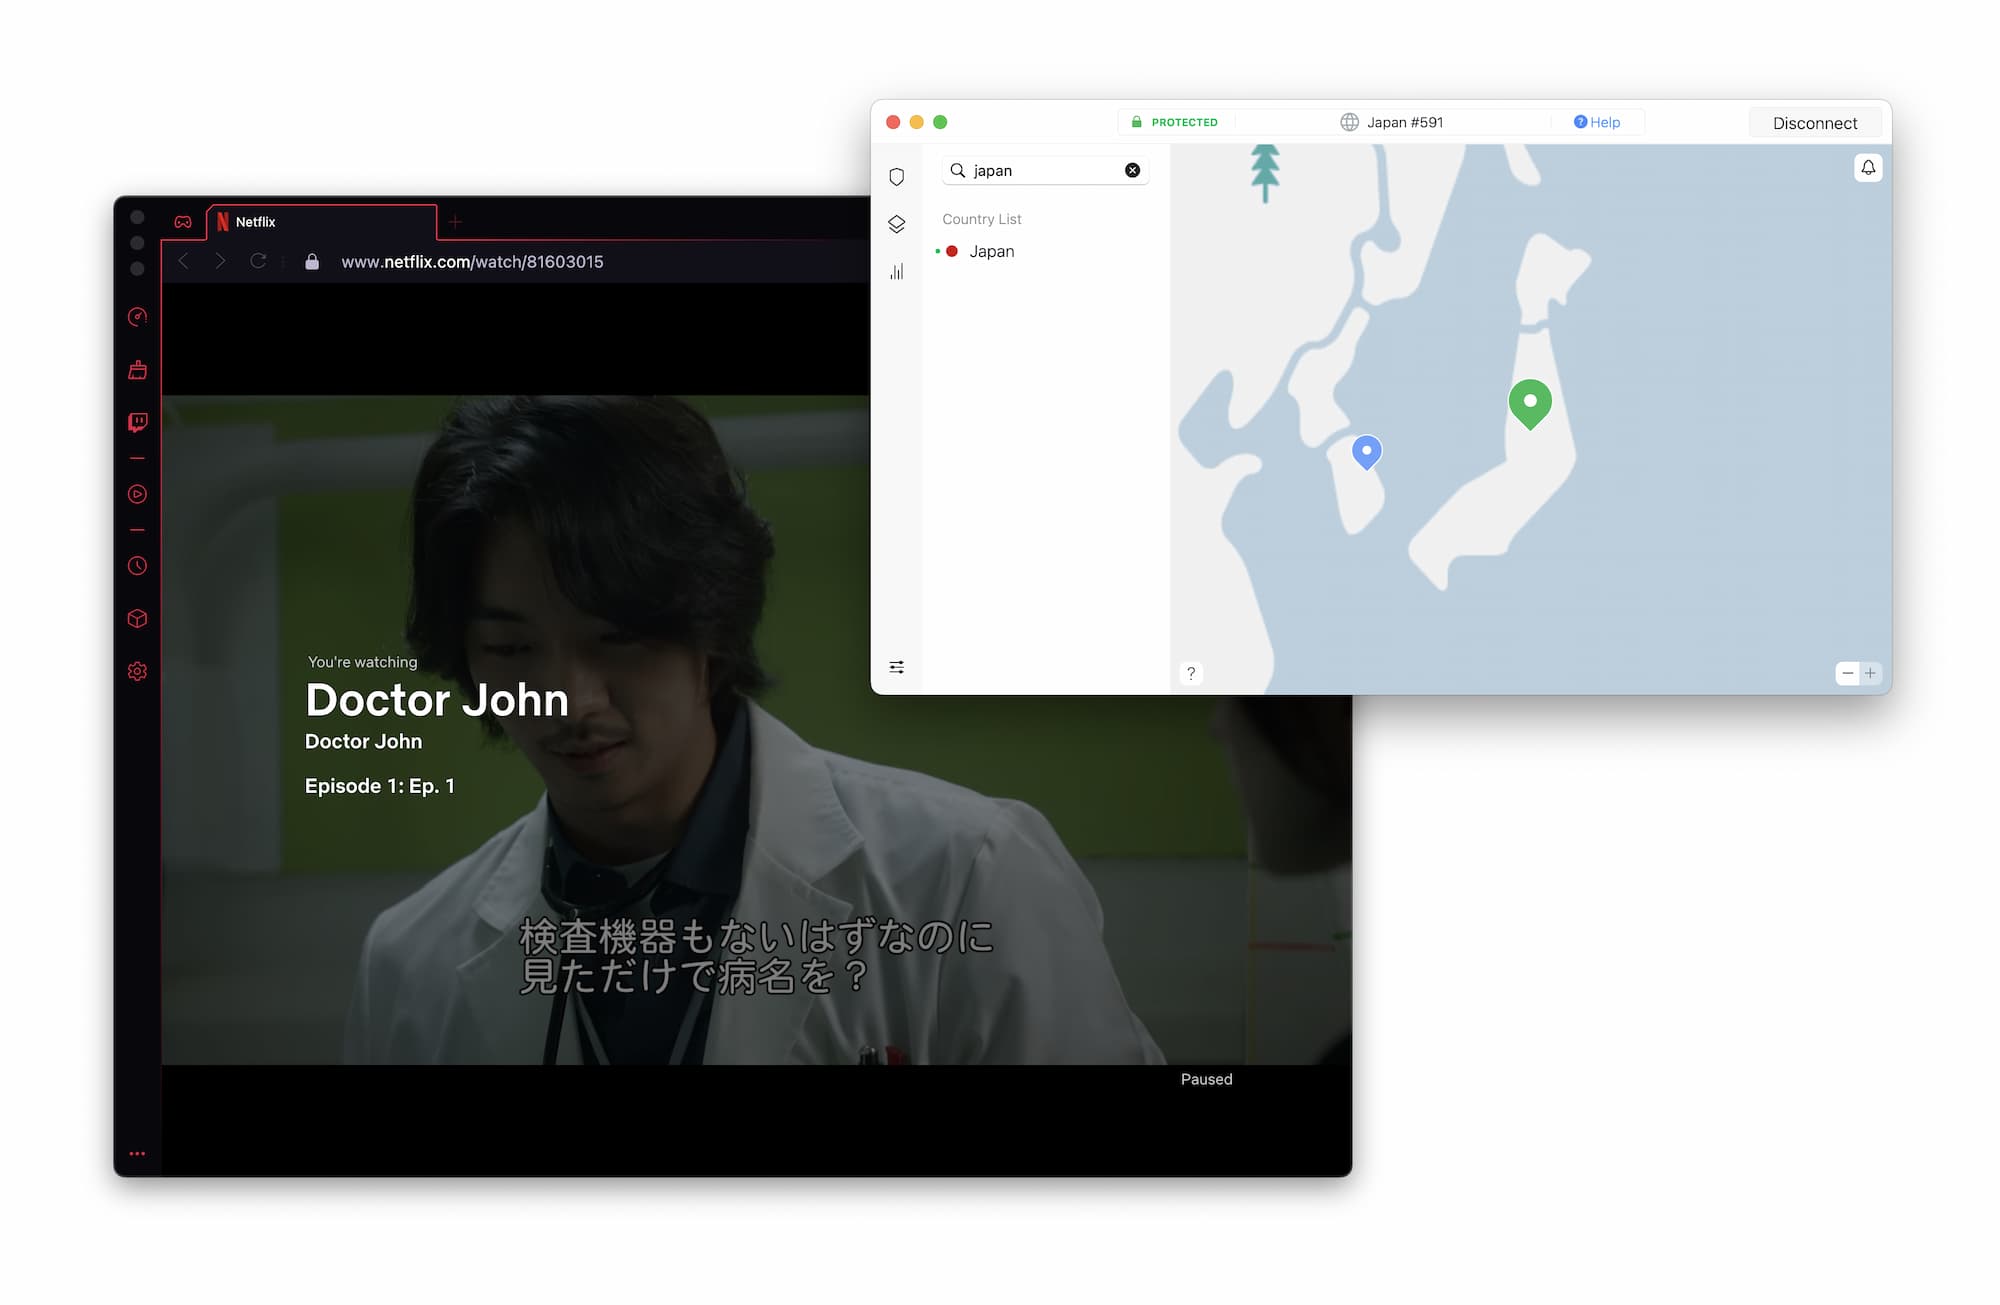This screenshot has height=1305, width=2000.
Task: Click the Netflix settings gear icon in browser sidebar
Action: coord(138,671)
